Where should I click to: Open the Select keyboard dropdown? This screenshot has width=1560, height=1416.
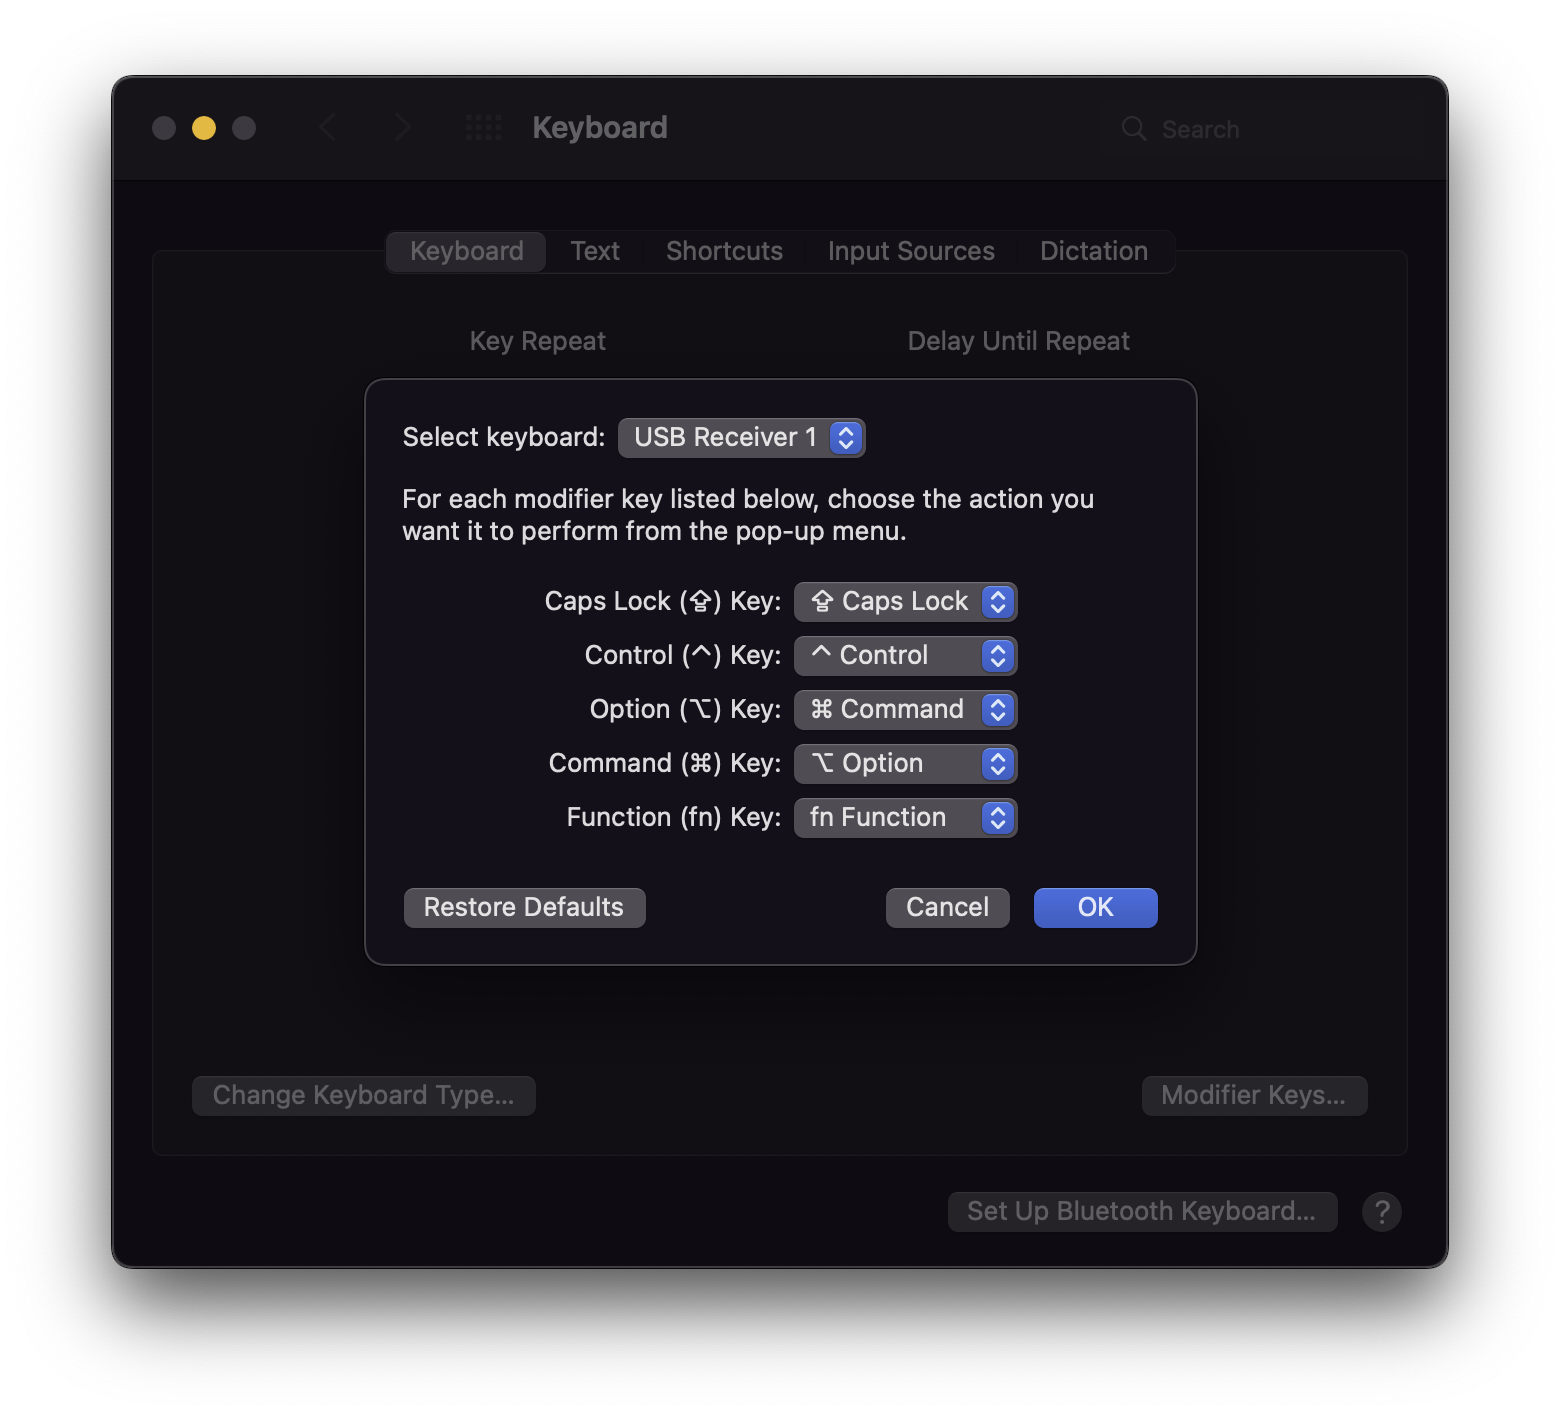(x=741, y=437)
